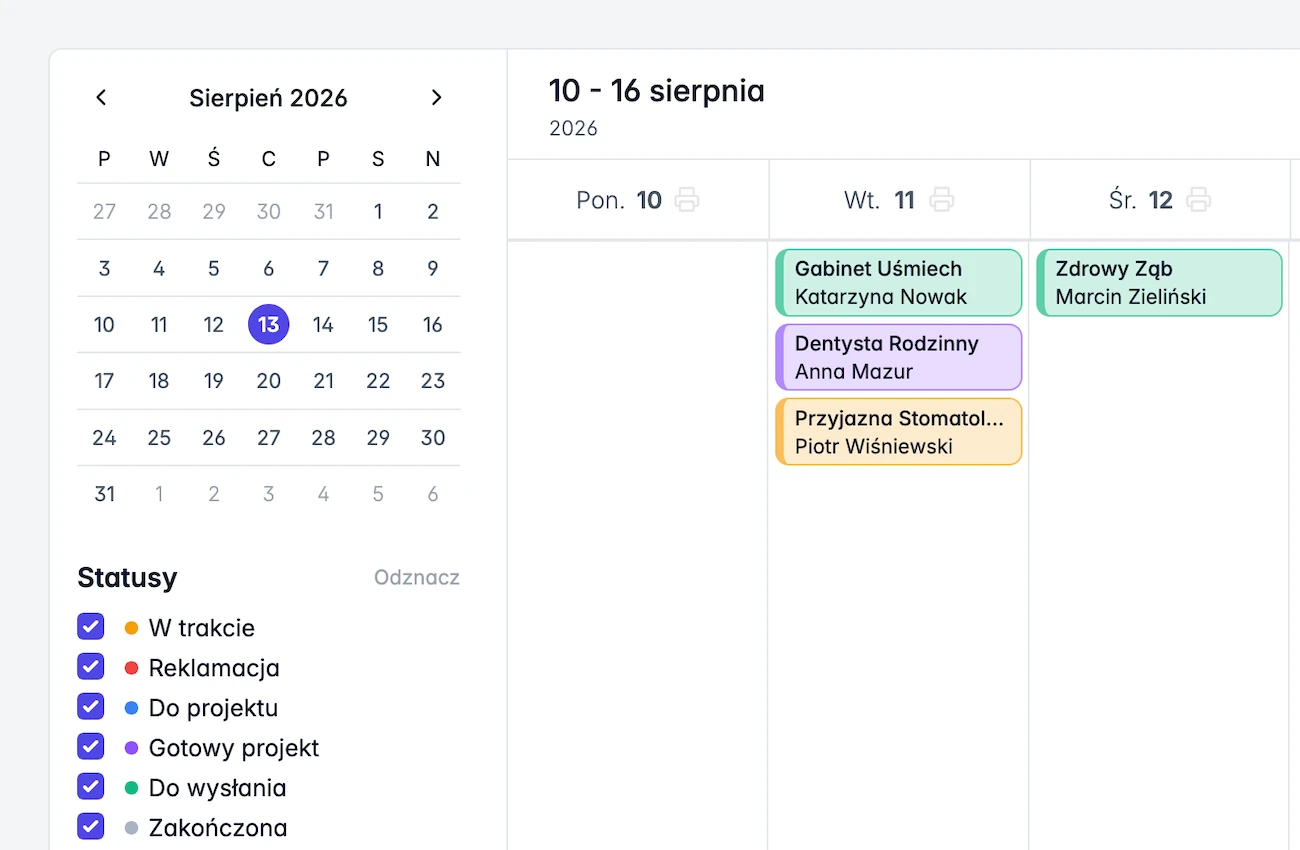Click the printer icon for Wt. 11
Screen dimensions: 1300x850
942,200
